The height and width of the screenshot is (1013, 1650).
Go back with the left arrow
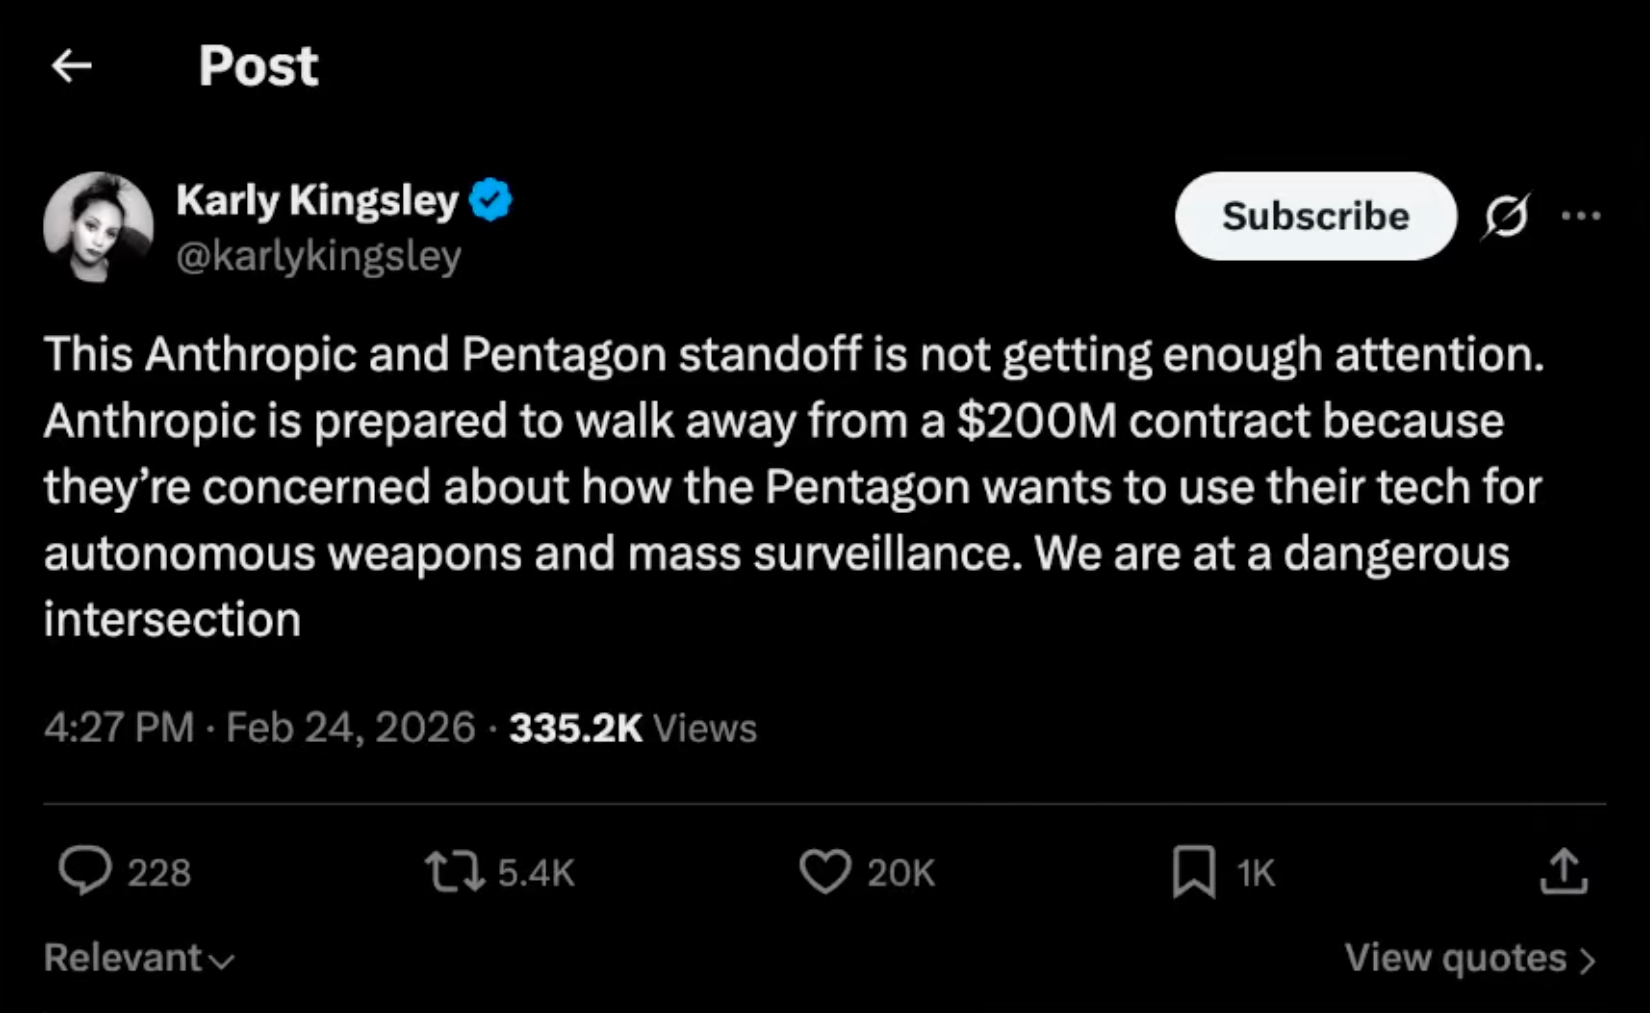(x=72, y=67)
